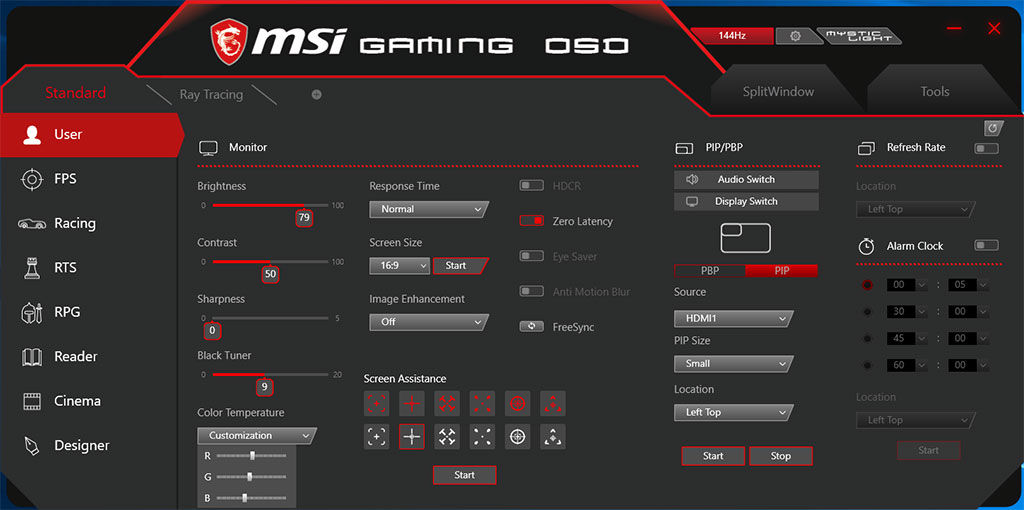Click the Brightness slider track
The height and width of the screenshot is (510, 1024).
click(x=270, y=205)
